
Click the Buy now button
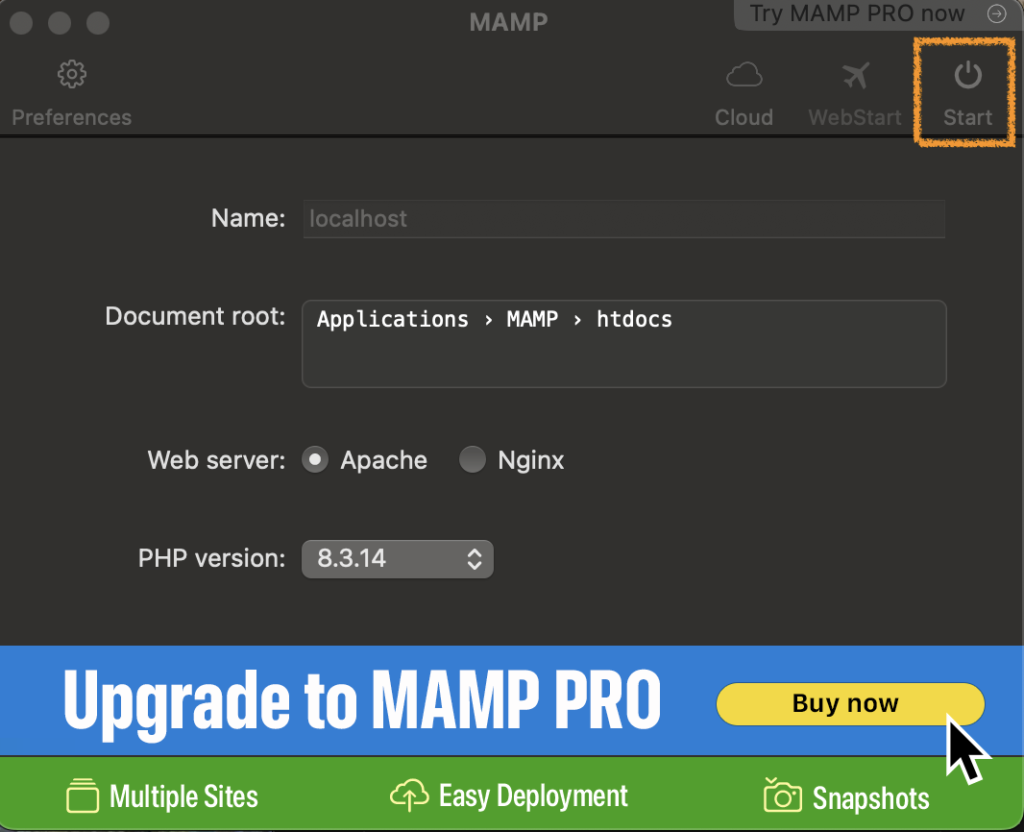pyautogui.click(x=850, y=704)
